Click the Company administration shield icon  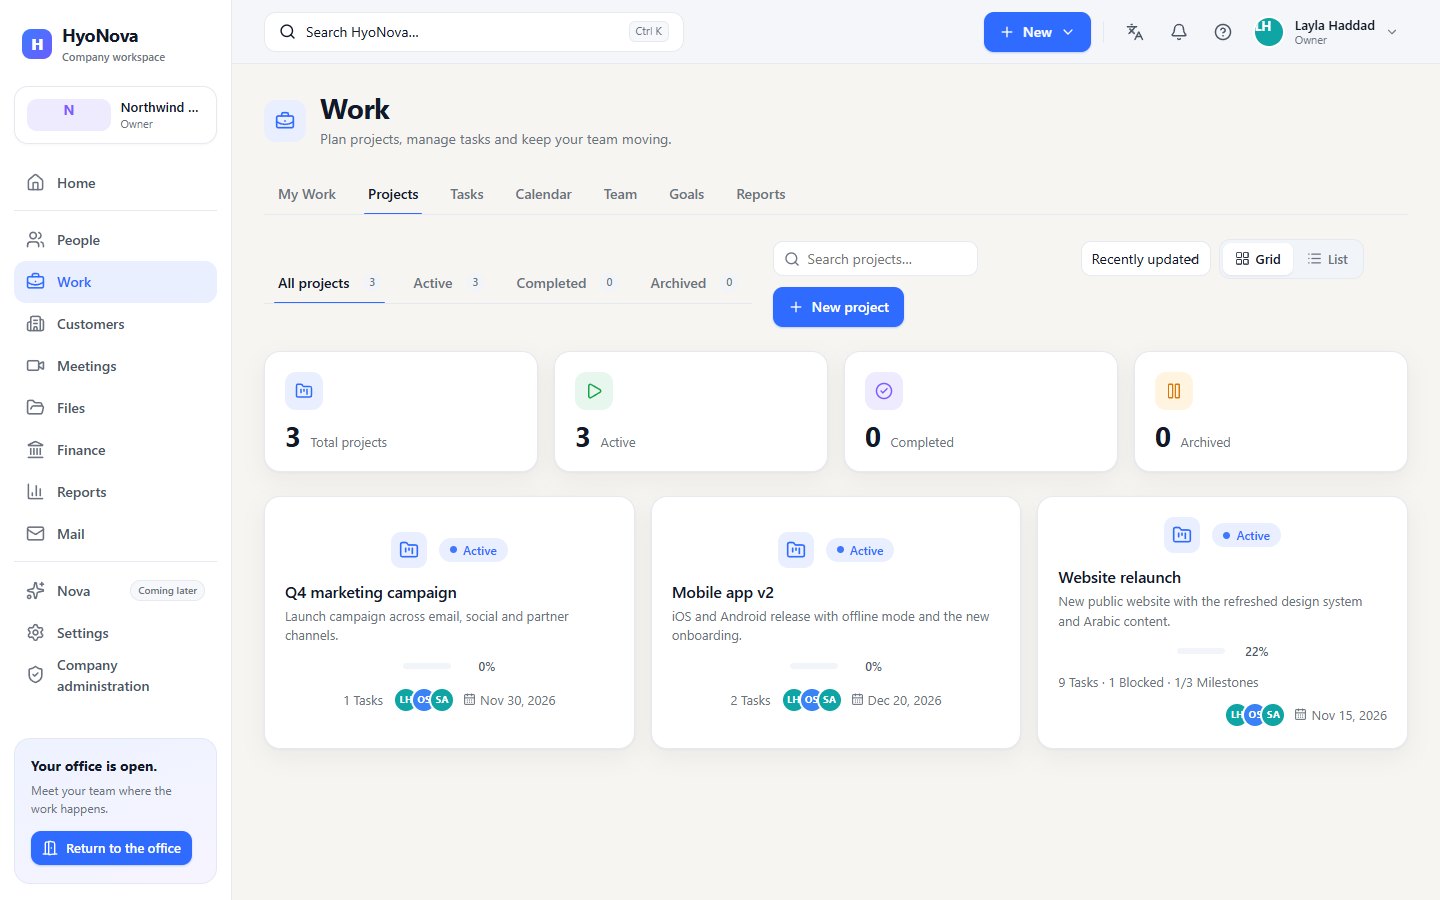(x=36, y=675)
